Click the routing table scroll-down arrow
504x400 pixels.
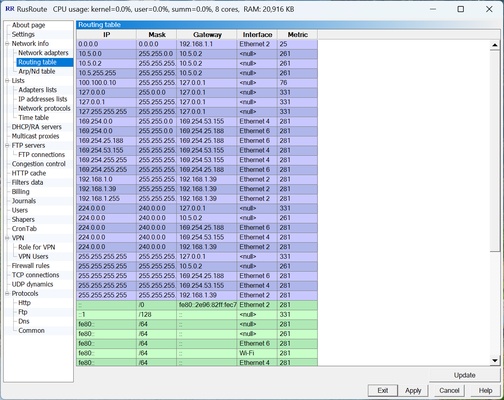point(494,360)
